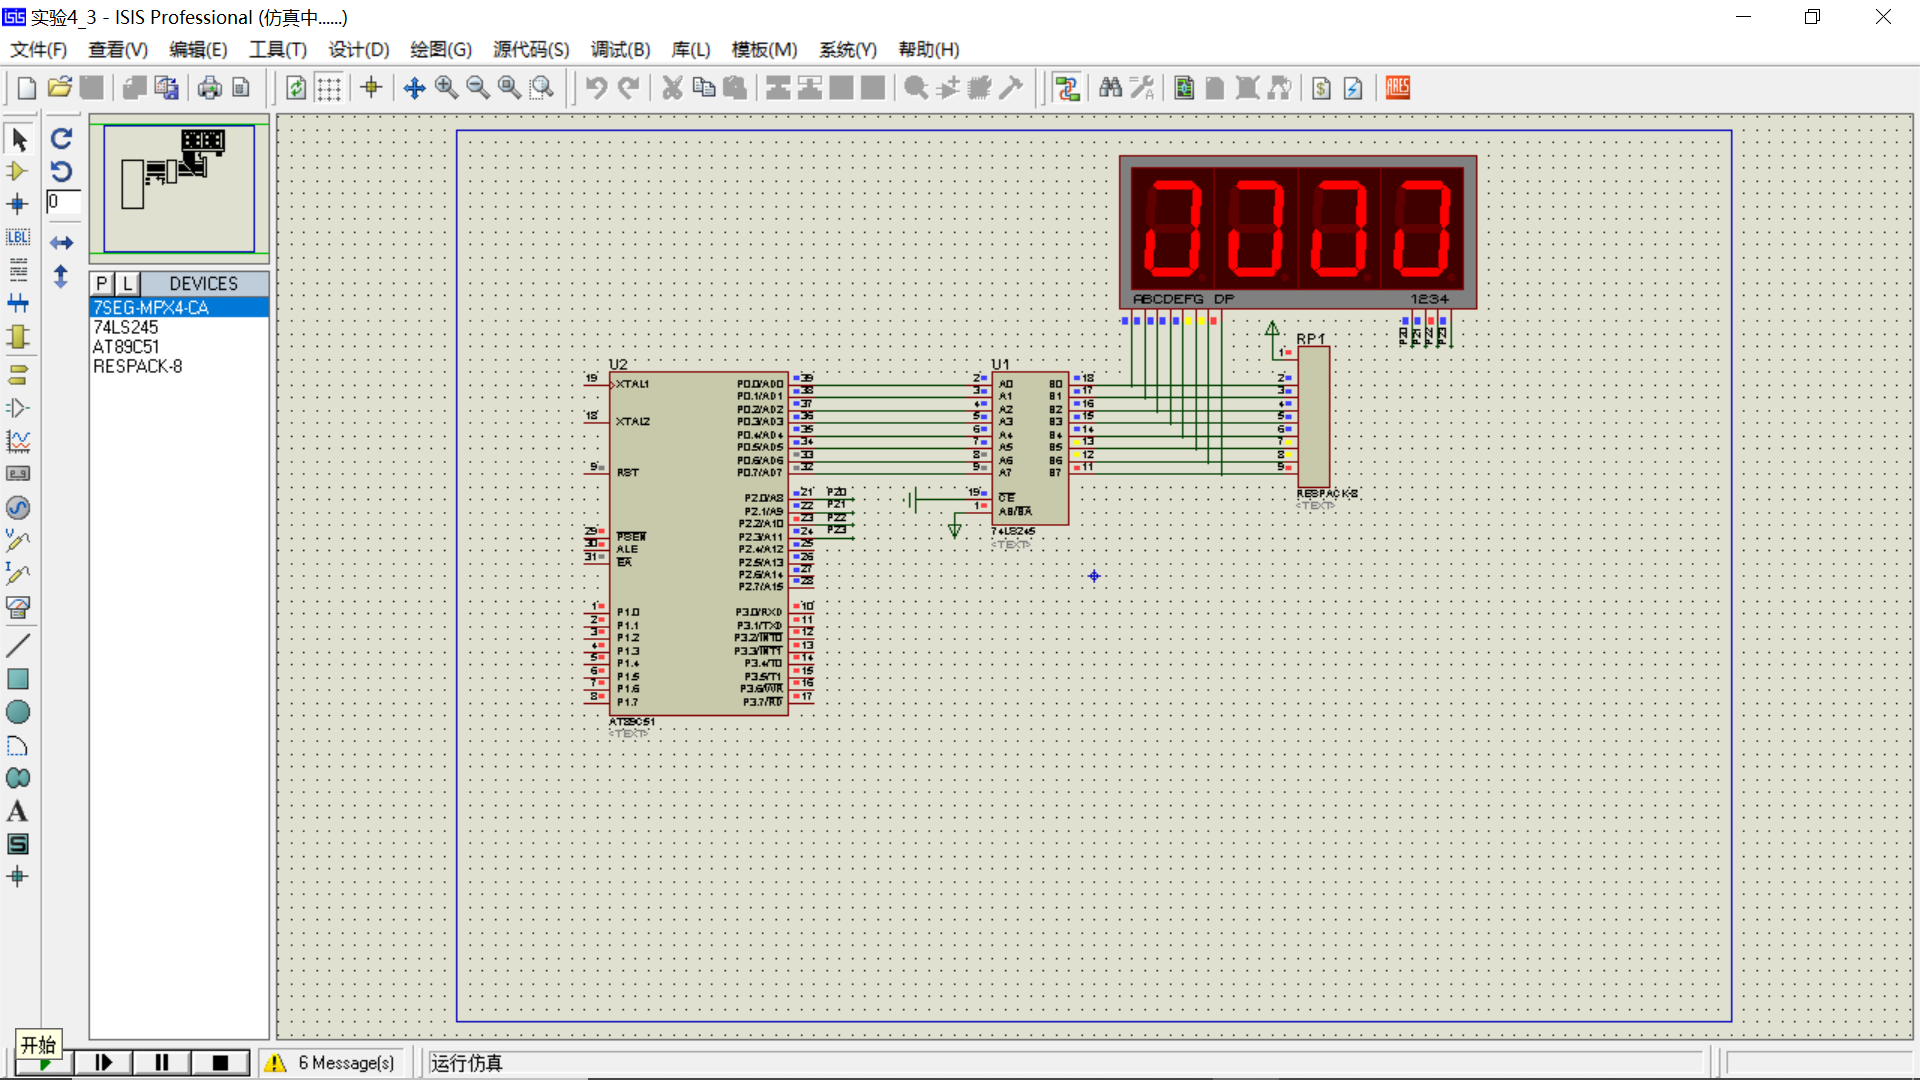Open the 6 Message(s) warning log
1920x1080 pixels.
pyautogui.click(x=331, y=1063)
